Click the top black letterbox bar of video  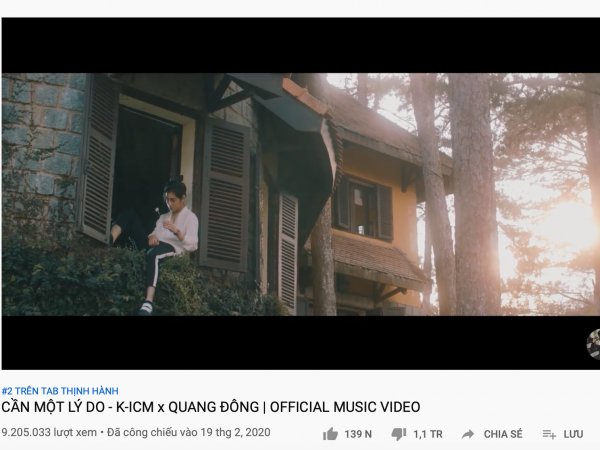(x=301, y=45)
